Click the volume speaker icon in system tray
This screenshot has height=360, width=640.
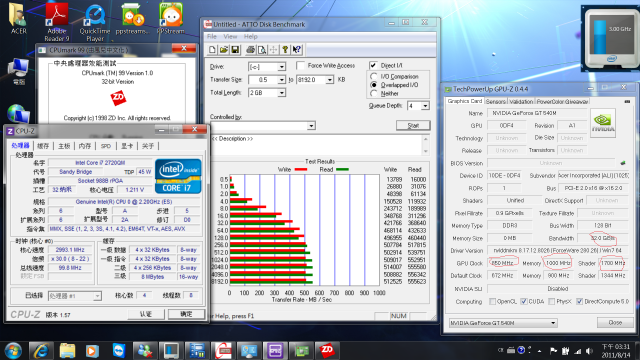coord(589,351)
